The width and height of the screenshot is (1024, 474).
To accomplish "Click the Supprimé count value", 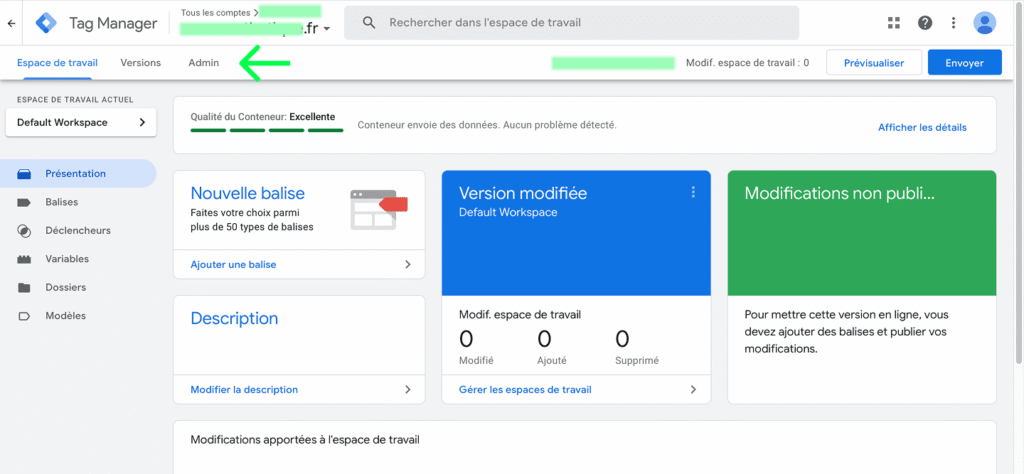I will pos(622,339).
